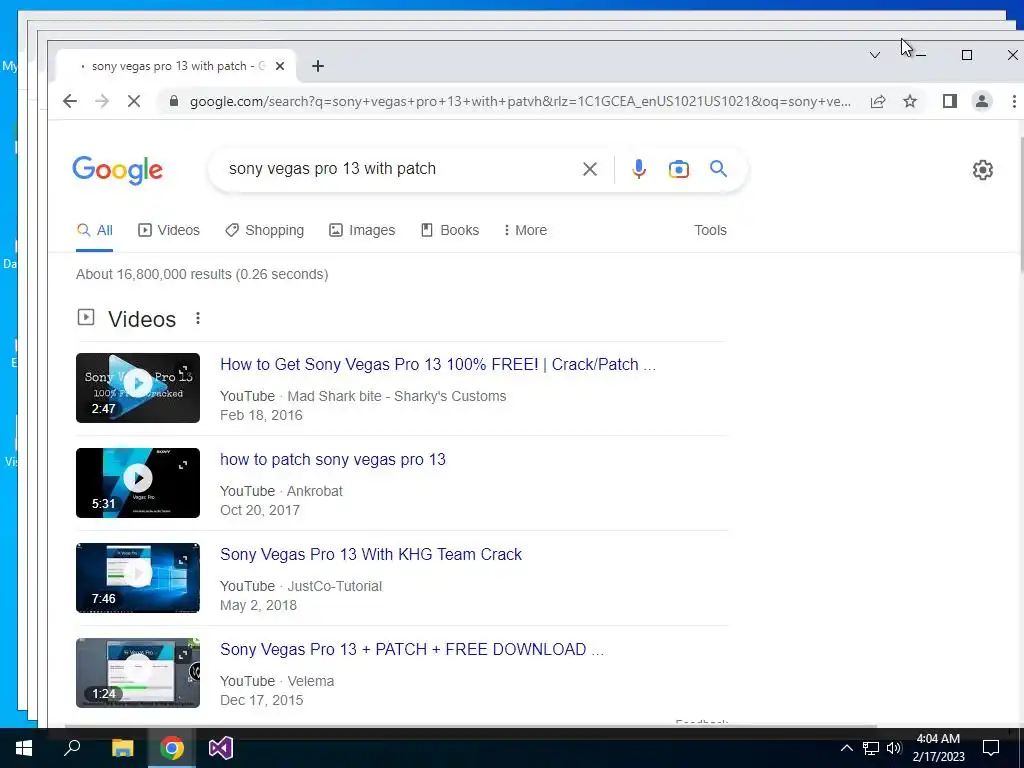The height and width of the screenshot is (768, 1024).
Task: Open the tab search chevron
Action: (x=874, y=55)
